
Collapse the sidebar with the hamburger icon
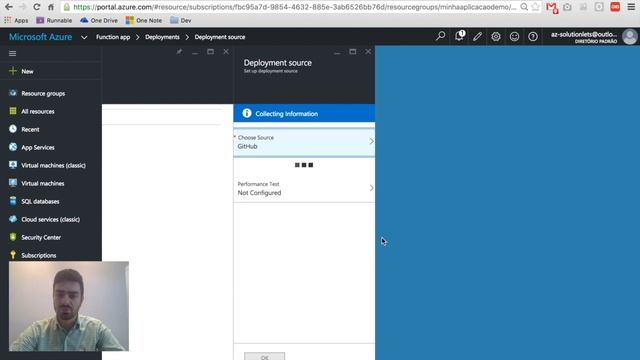pyautogui.click(x=13, y=53)
